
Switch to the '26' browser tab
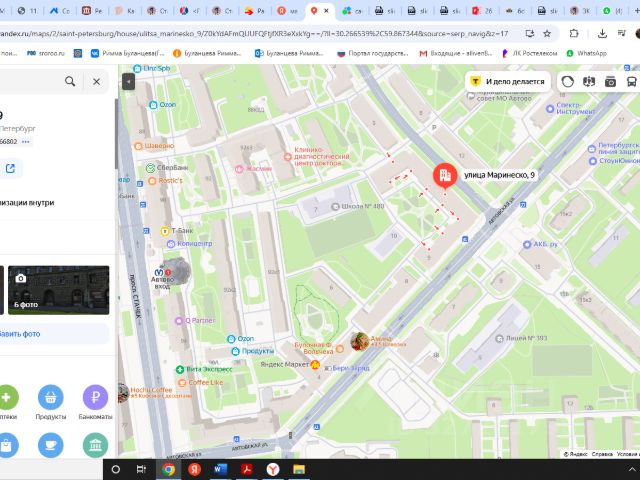[x=482, y=11]
